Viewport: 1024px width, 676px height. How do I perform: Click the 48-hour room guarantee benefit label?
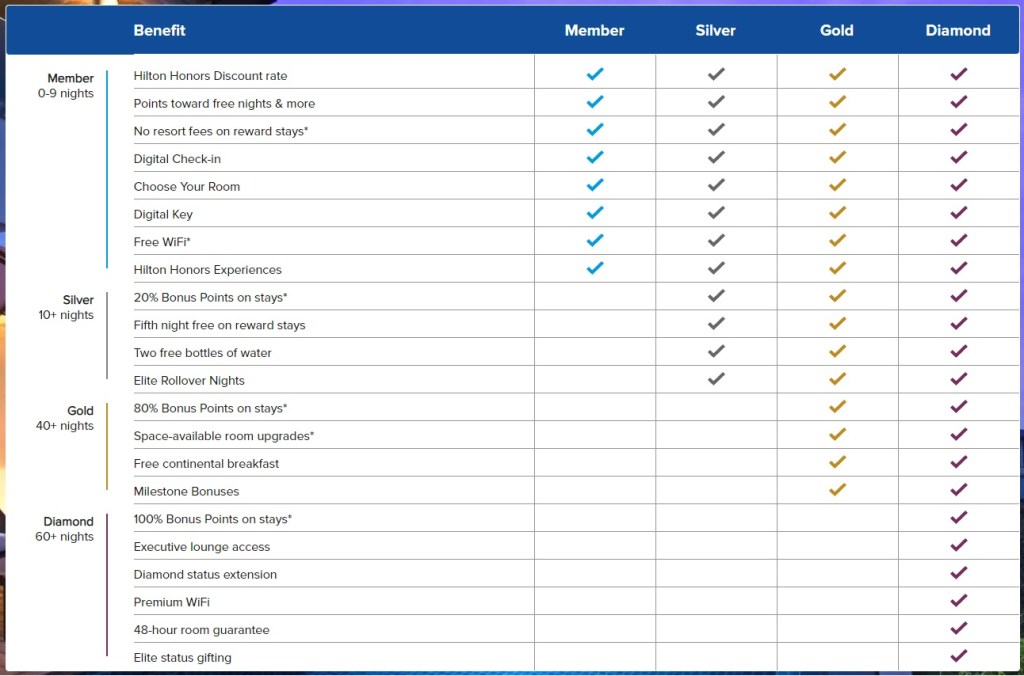201,630
